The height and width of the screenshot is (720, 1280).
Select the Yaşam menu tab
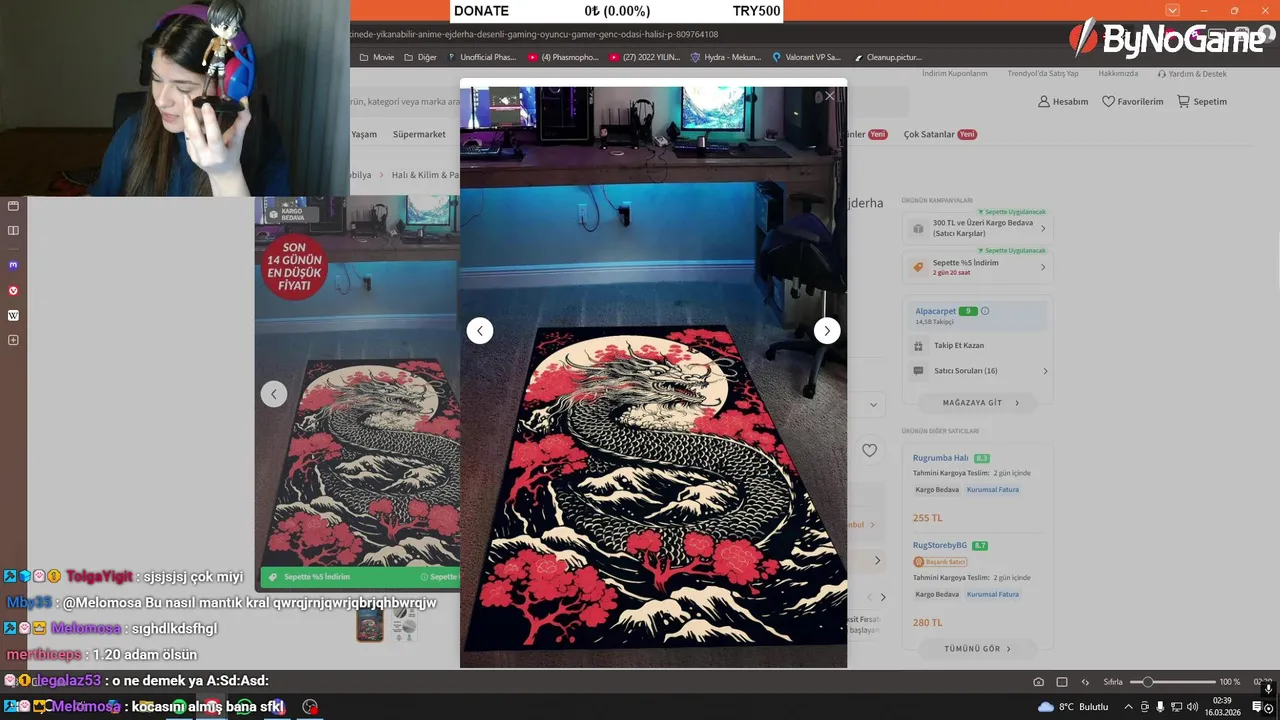click(x=364, y=134)
